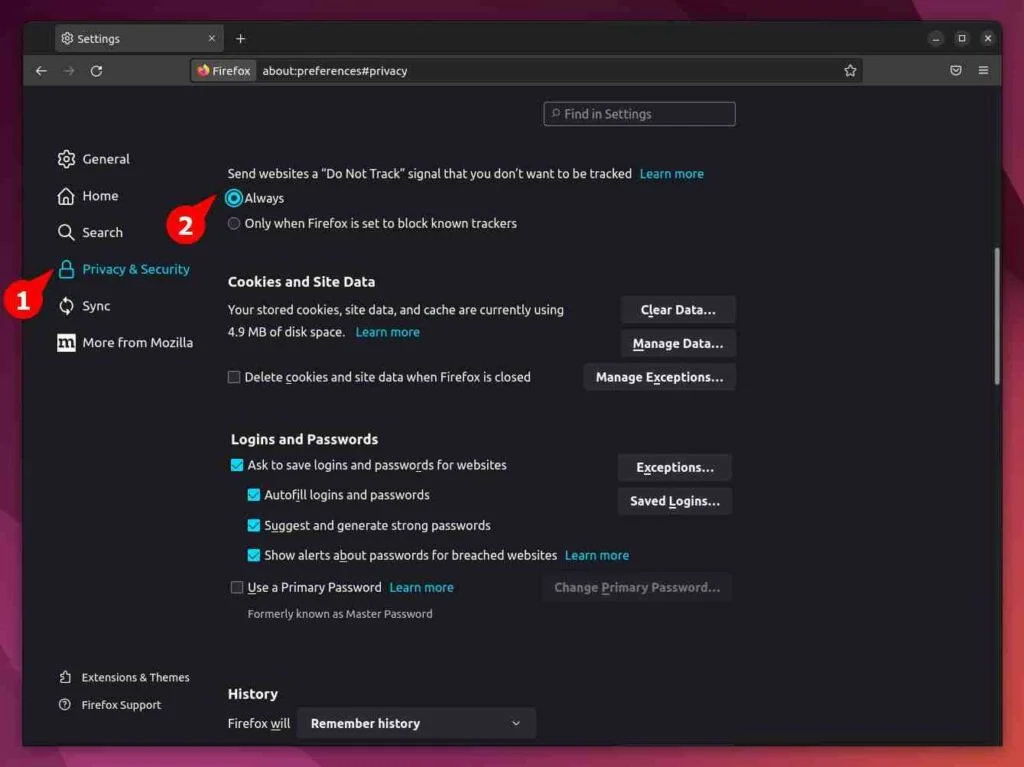Click the 'Formerly known as Master Password' text
This screenshot has height=767, width=1024.
[340, 614]
